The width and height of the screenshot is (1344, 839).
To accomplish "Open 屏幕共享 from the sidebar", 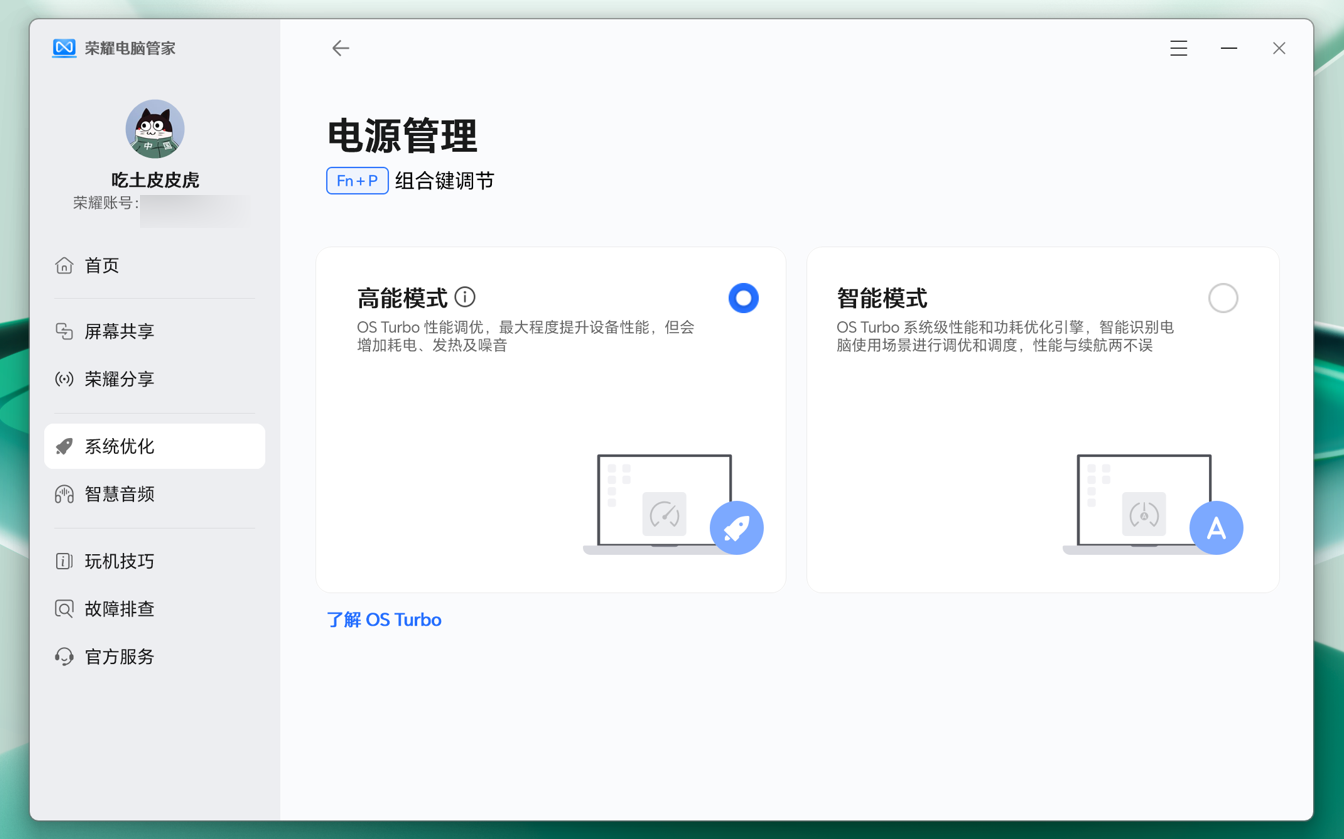I will coord(155,331).
